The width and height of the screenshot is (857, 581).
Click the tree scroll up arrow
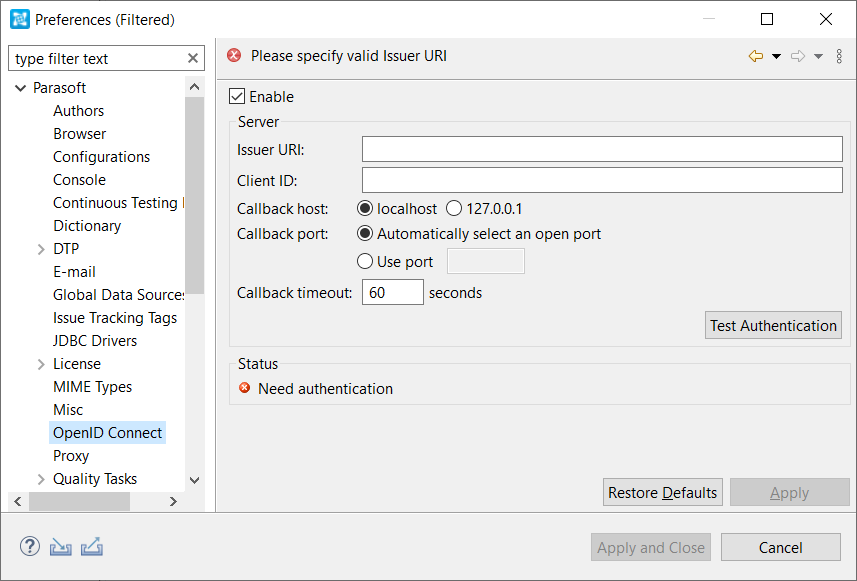click(194, 87)
